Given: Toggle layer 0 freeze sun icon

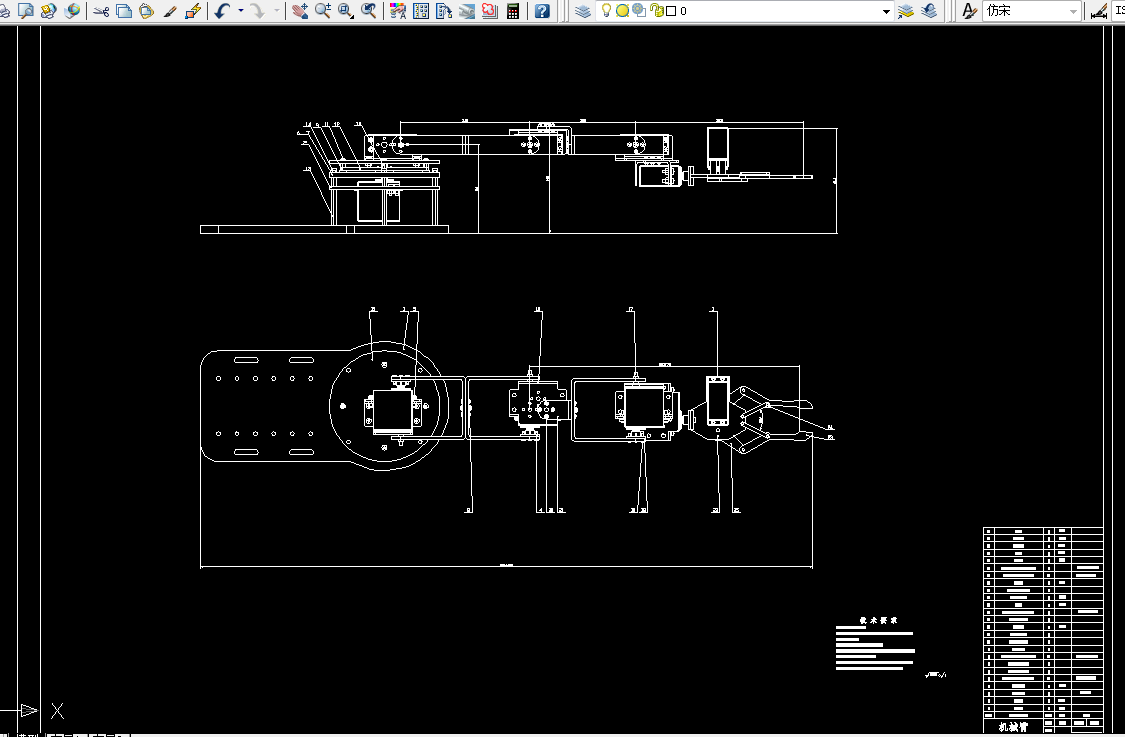Looking at the screenshot, I should click(x=622, y=10).
